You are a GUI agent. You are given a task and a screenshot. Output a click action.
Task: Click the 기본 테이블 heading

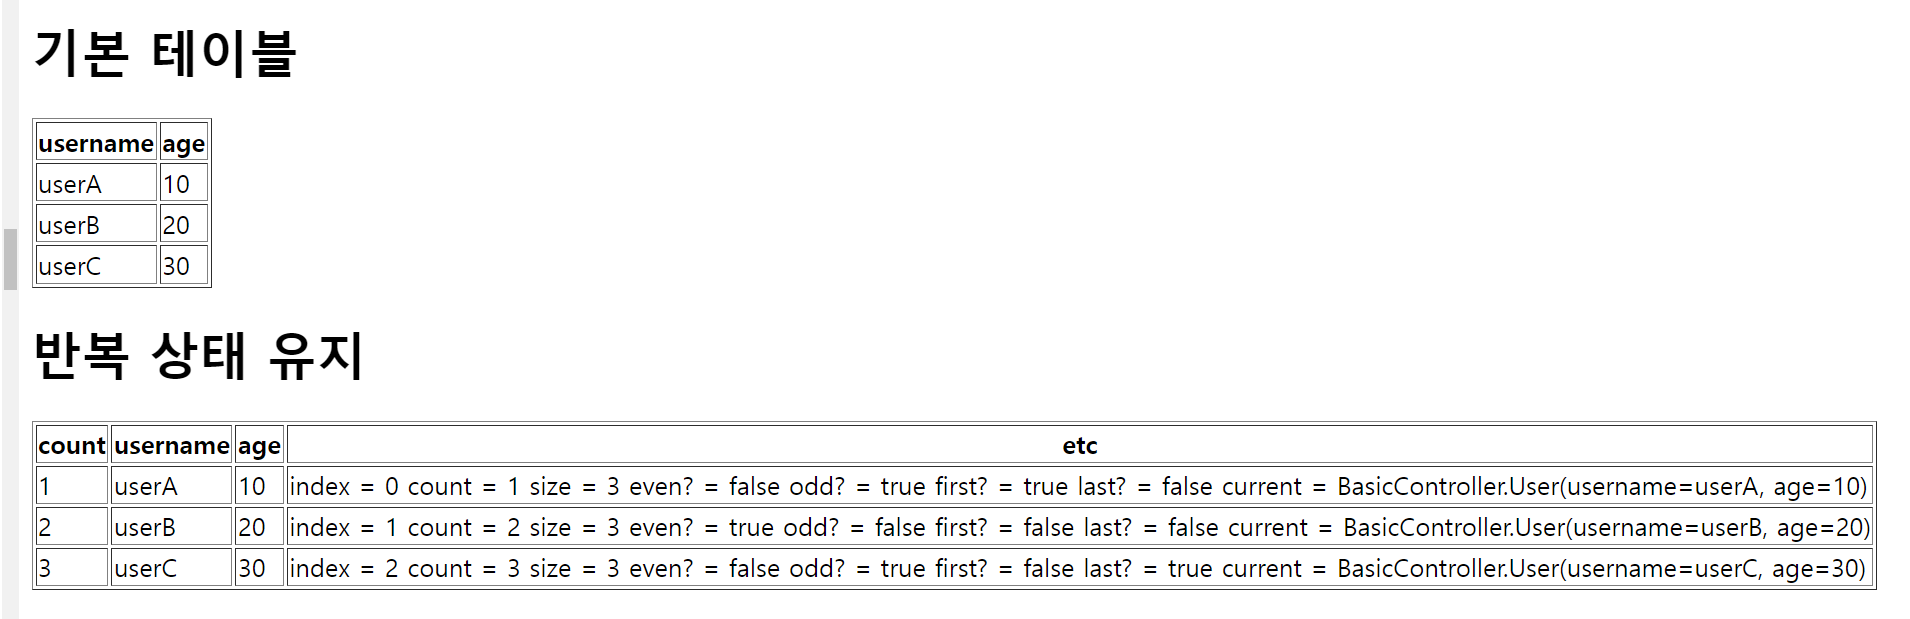point(165,53)
